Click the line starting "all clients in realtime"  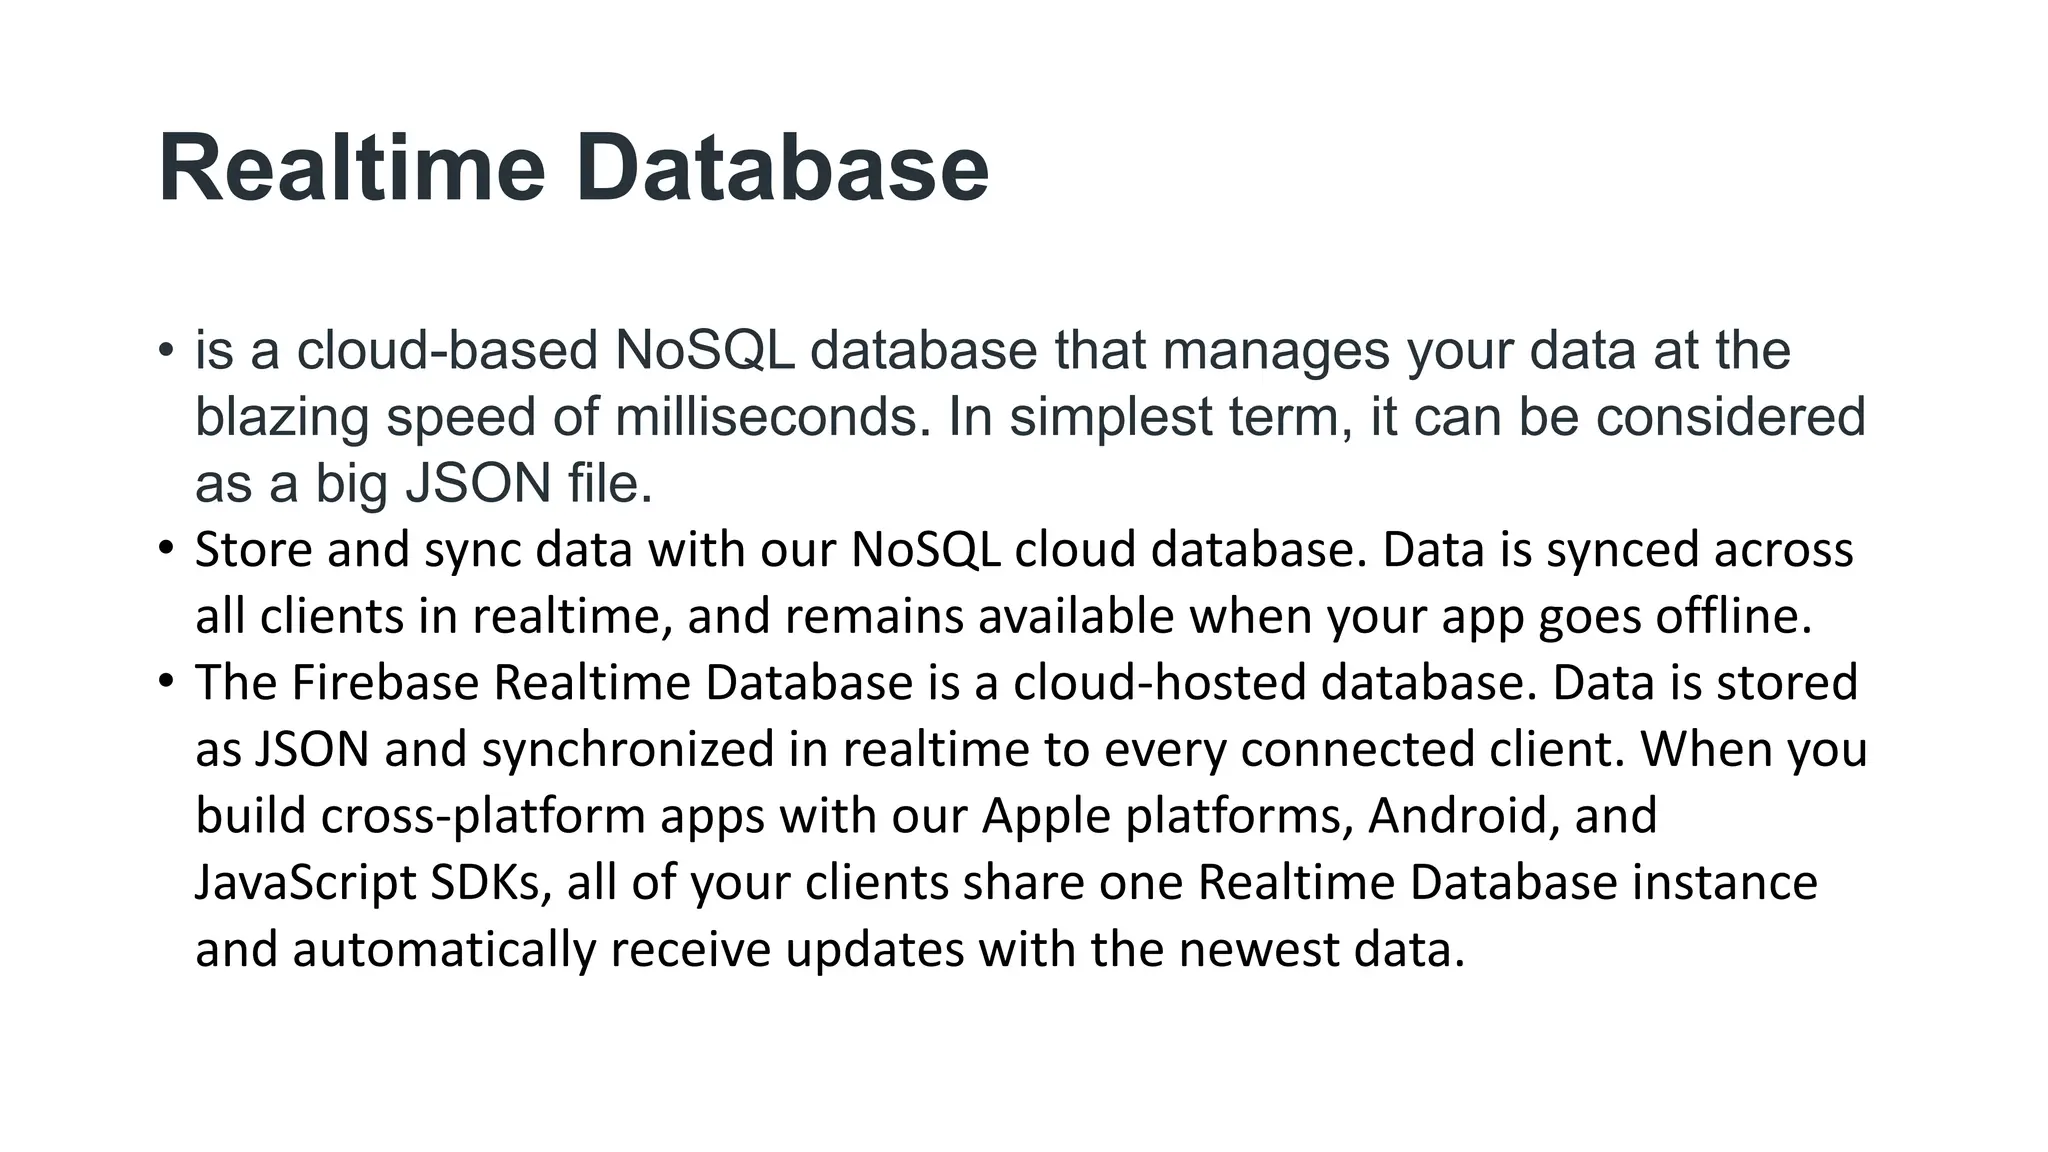(1003, 616)
